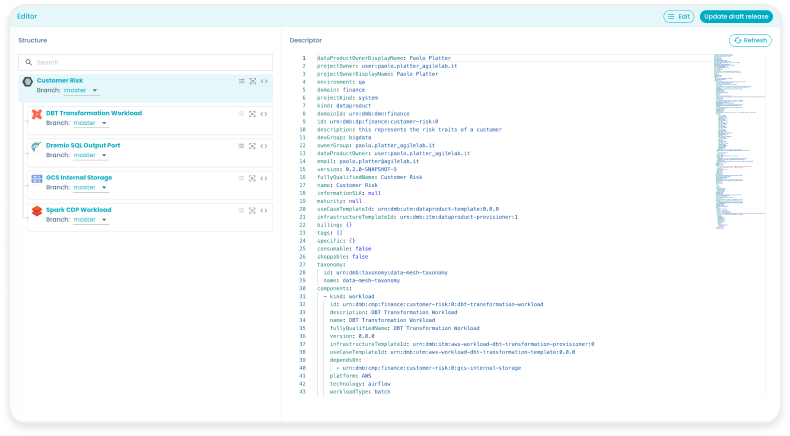
Task: Change branch for Spark CDP Workload
Action: (91, 219)
